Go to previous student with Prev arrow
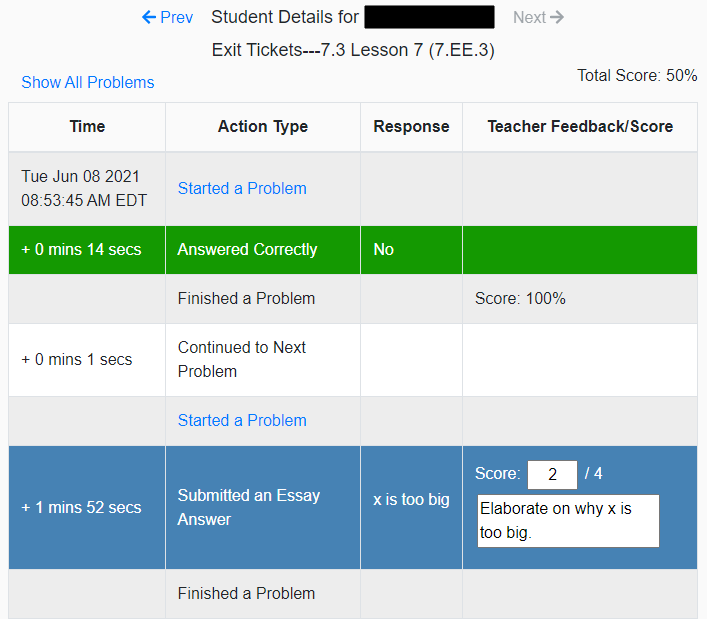 [167, 17]
